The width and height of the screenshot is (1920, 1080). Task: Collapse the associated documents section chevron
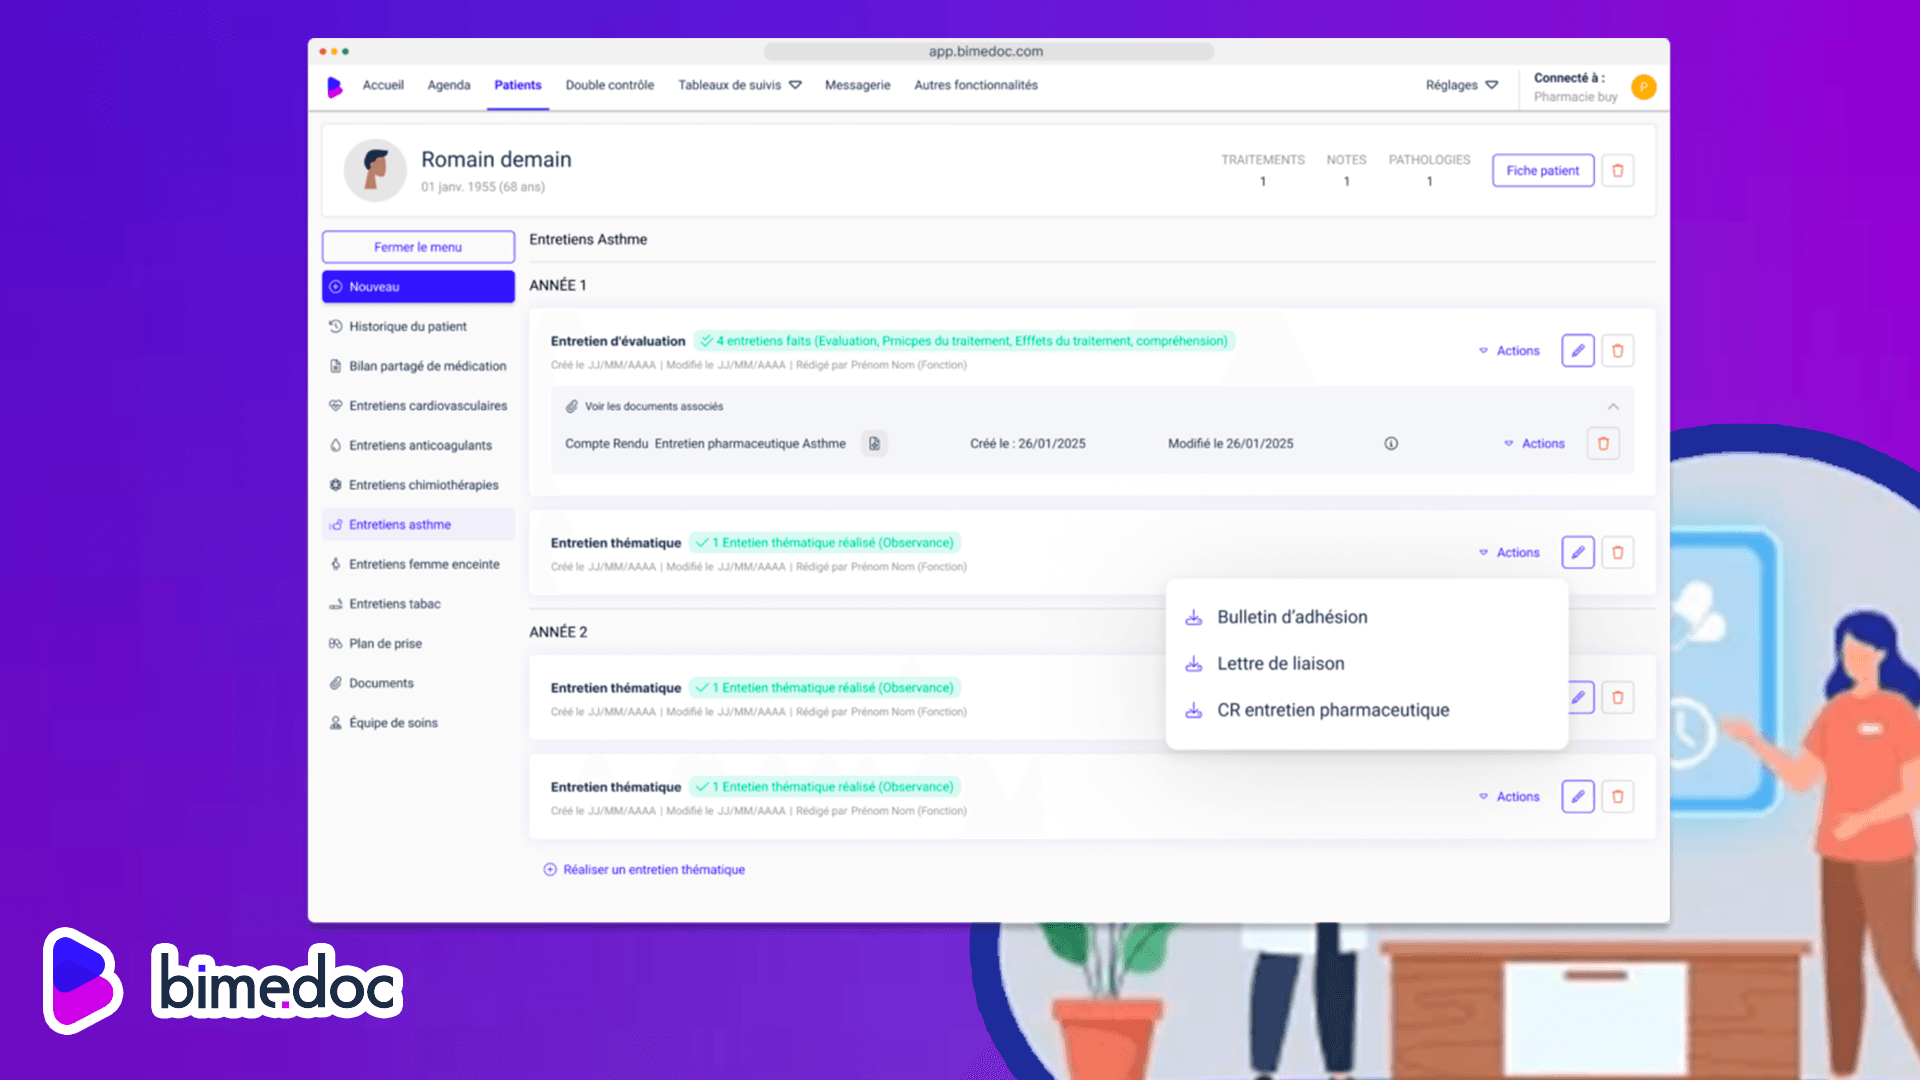pyautogui.click(x=1612, y=407)
